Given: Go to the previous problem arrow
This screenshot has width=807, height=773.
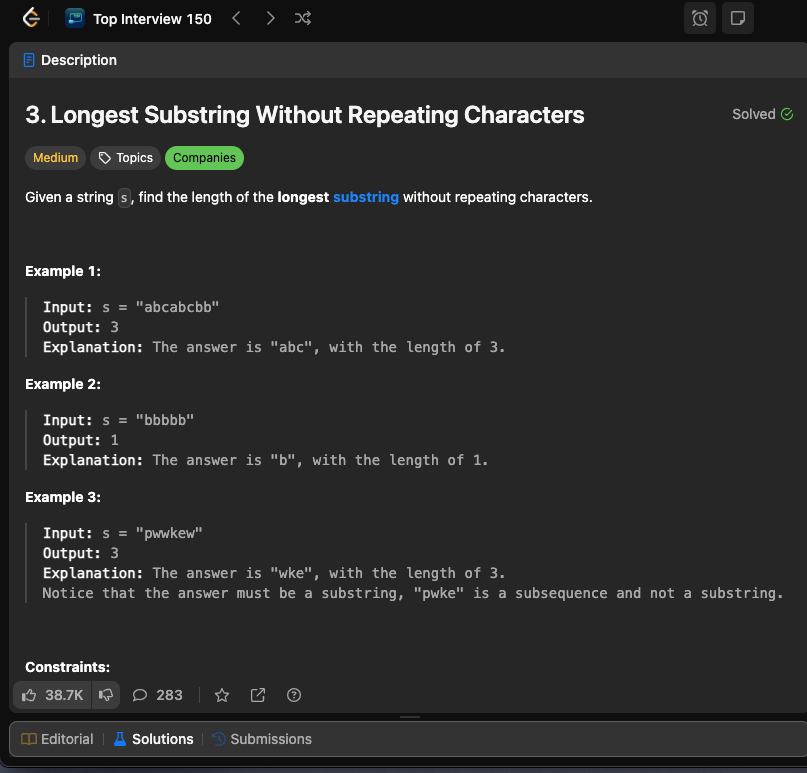Looking at the screenshot, I should click(x=236, y=19).
